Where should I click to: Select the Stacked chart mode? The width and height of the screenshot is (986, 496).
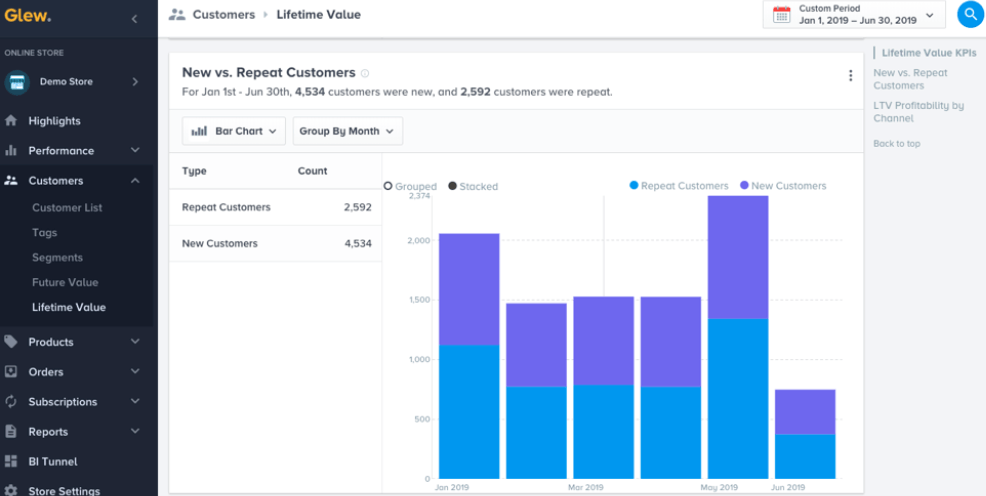point(473,186)
